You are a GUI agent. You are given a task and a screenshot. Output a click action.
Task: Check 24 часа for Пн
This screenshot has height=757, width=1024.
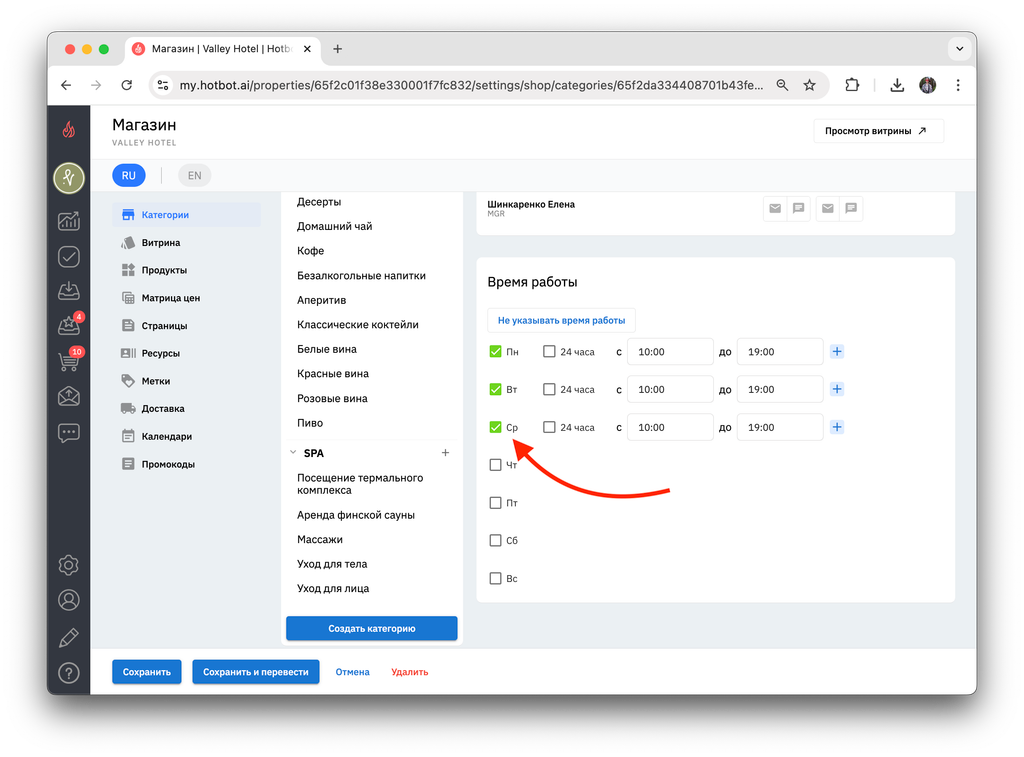tap(549, 351)
